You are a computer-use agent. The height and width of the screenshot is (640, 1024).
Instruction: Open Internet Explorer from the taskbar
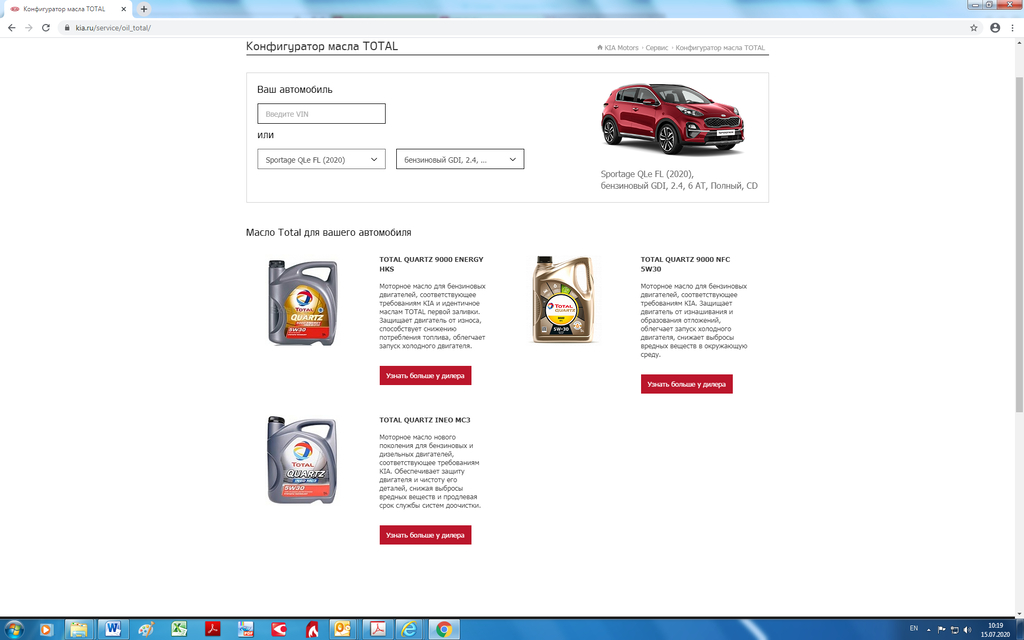point(409,630)
